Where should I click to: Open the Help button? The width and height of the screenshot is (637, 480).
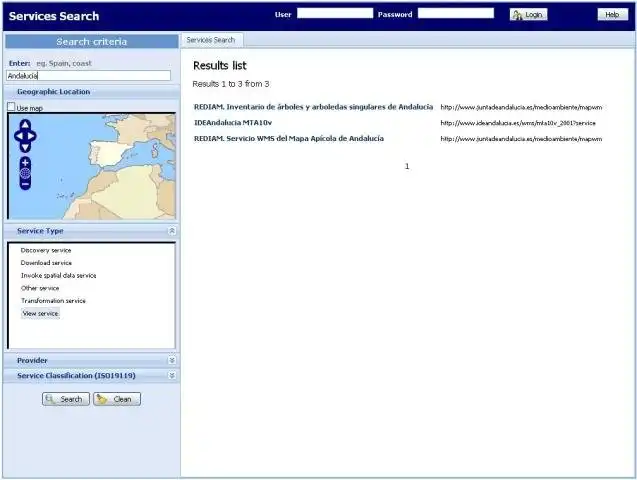tap(612, 15)
